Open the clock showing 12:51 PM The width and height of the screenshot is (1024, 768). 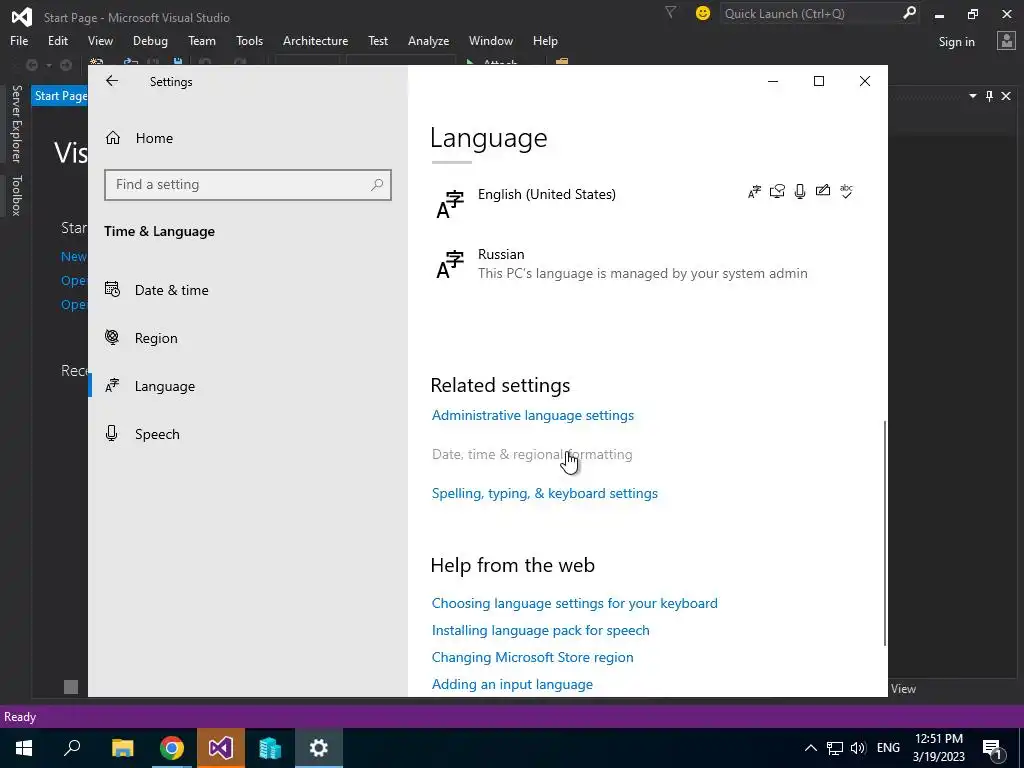(938, 748)
